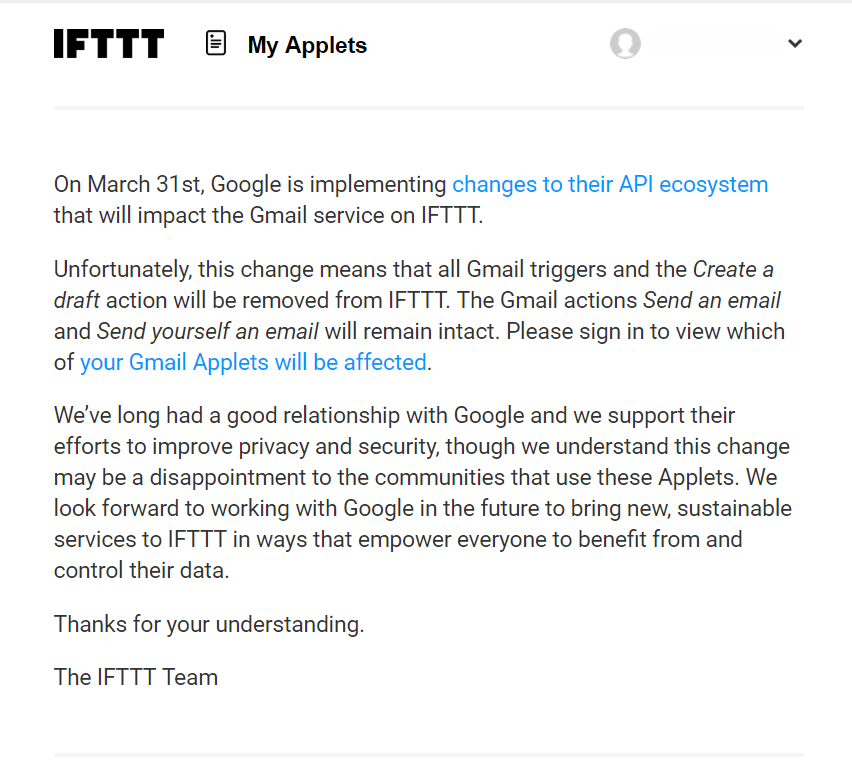Click the 'Thanks for your understanding.' line
The image size is (852, 771).
tap(209, 624)
